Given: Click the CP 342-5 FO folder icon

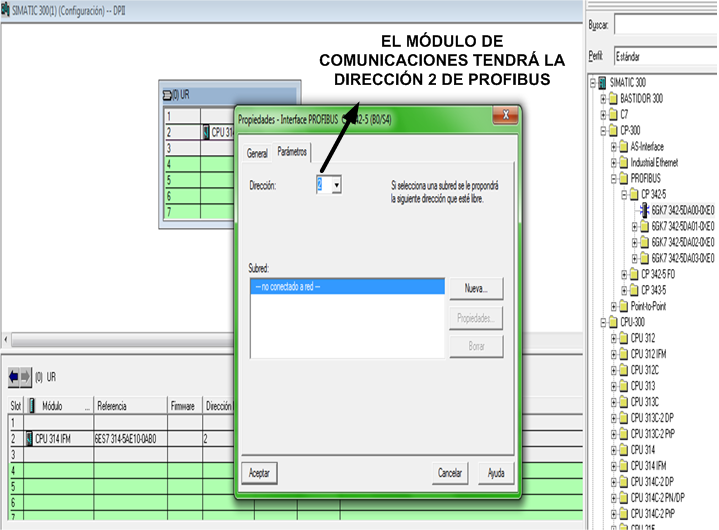Looking at the screenshot, I should 634,274.
